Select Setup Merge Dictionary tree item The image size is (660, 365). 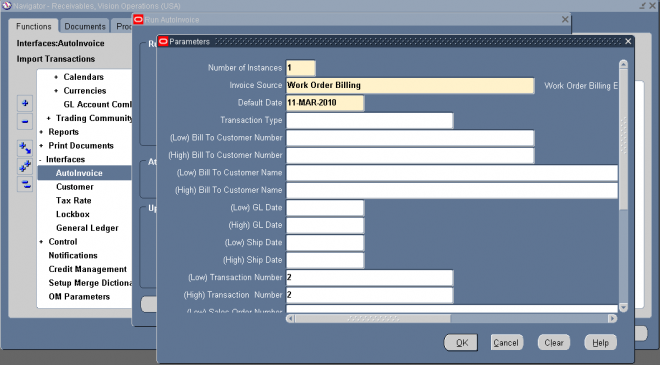tap(90, 283)
